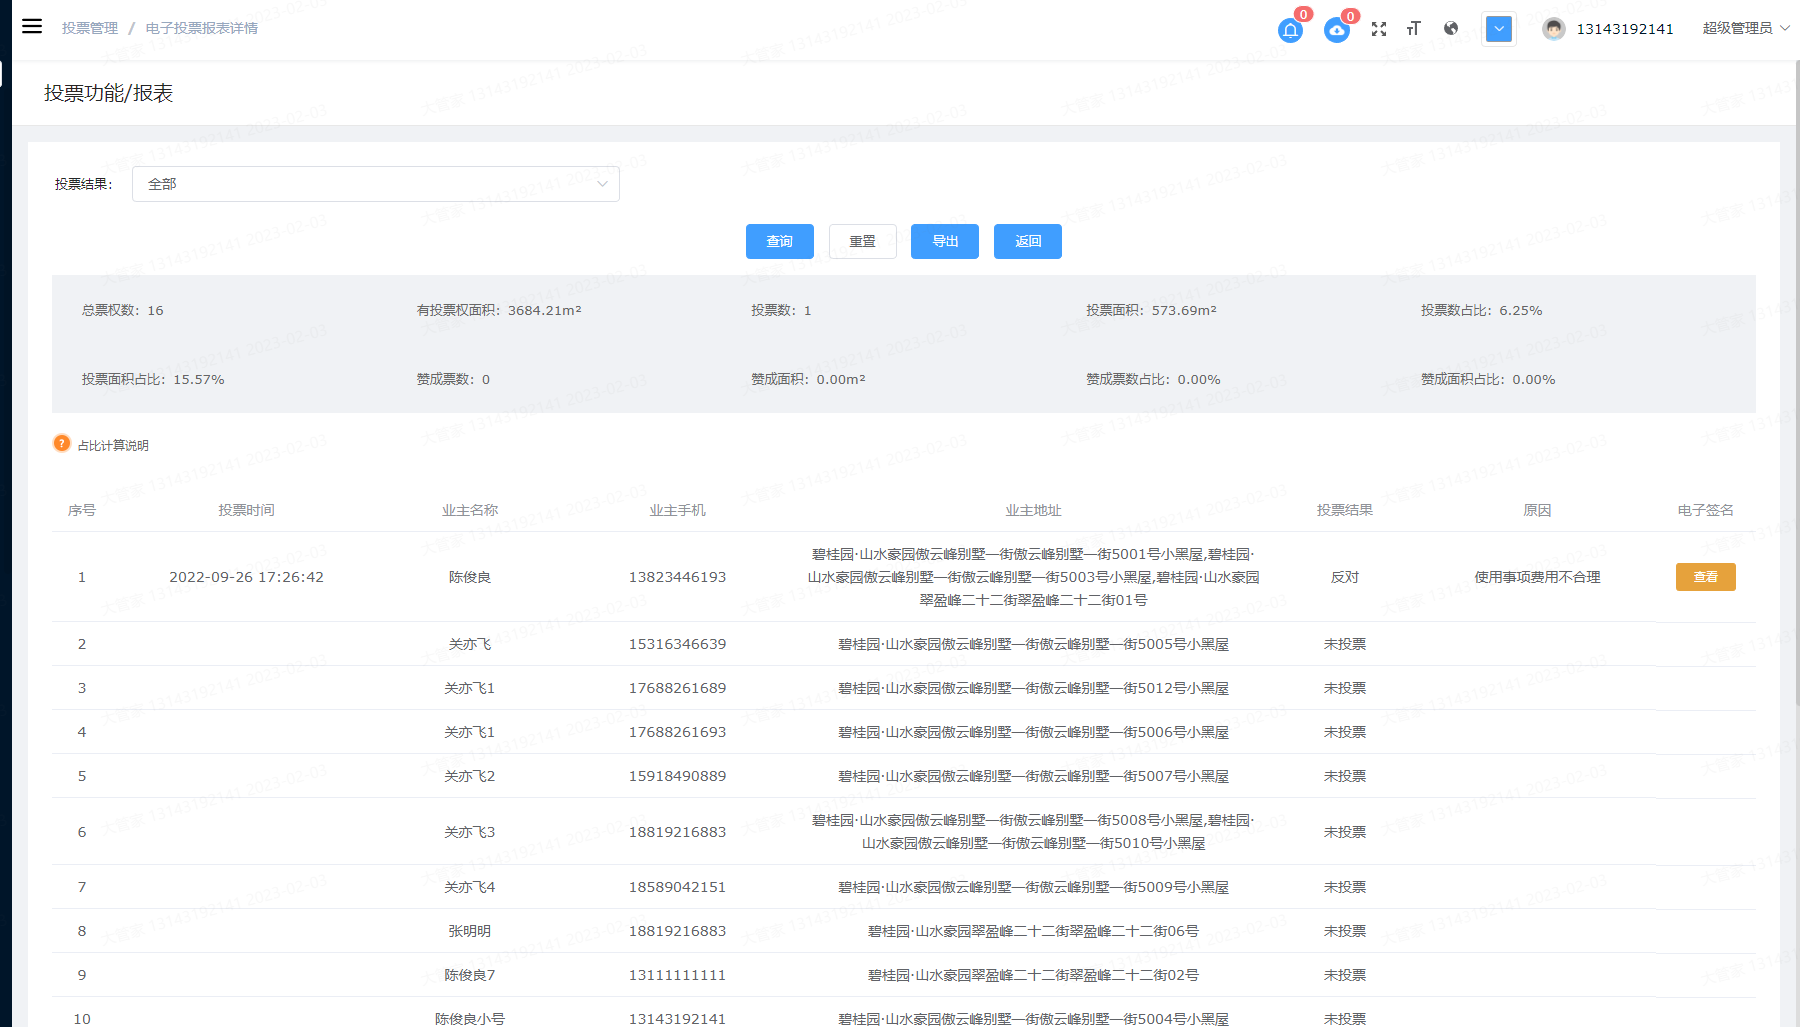
Task: Open the language globe icon
Action: click(x=1451, y=29)
